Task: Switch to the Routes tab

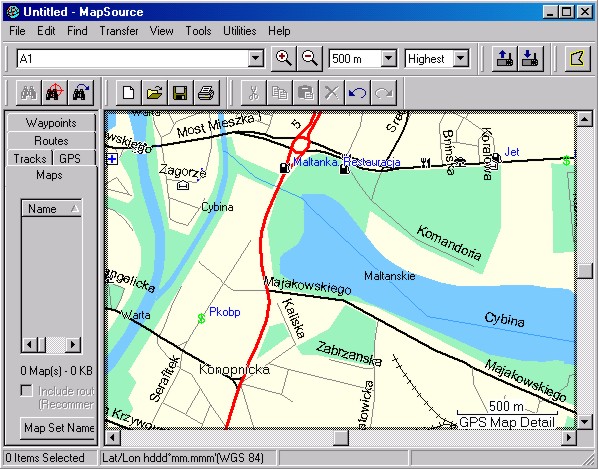Action: point(51,141)
